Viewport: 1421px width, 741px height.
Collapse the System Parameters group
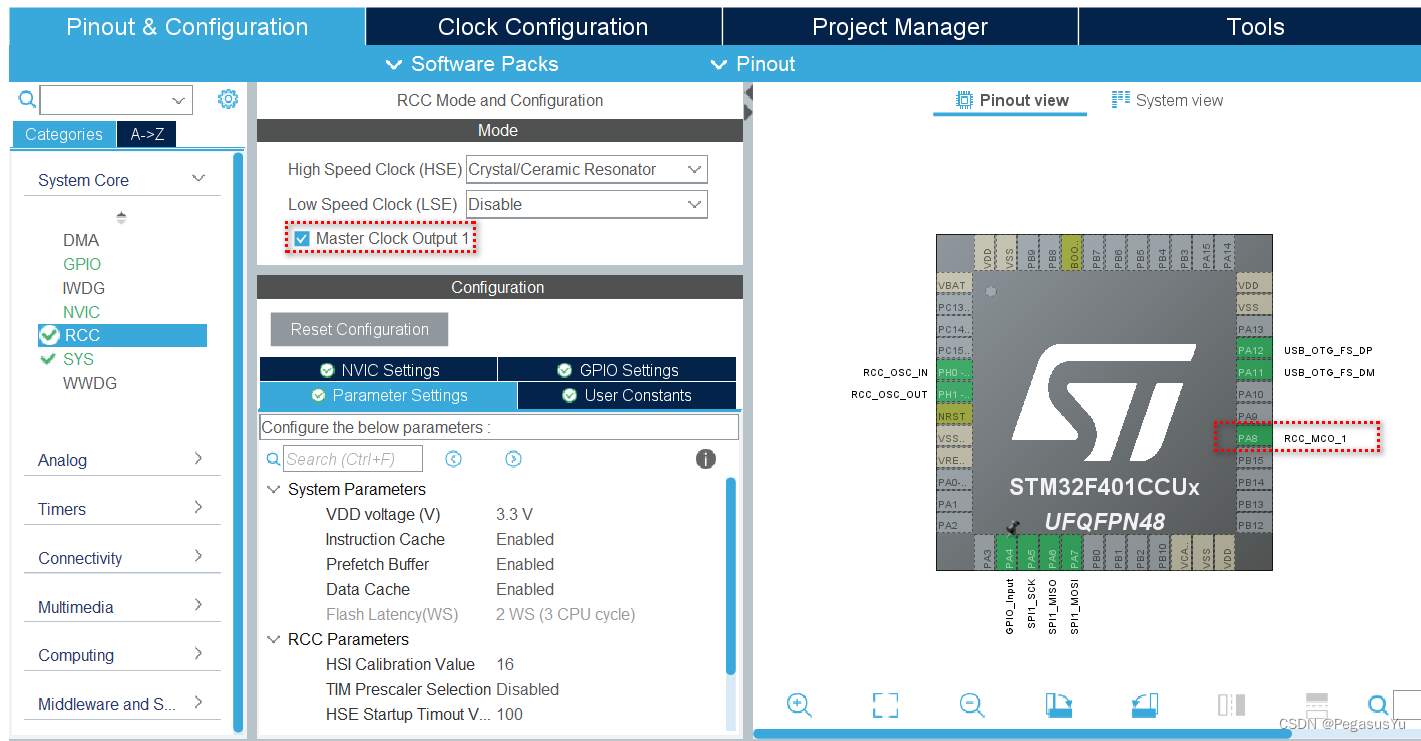coord(273,489)
